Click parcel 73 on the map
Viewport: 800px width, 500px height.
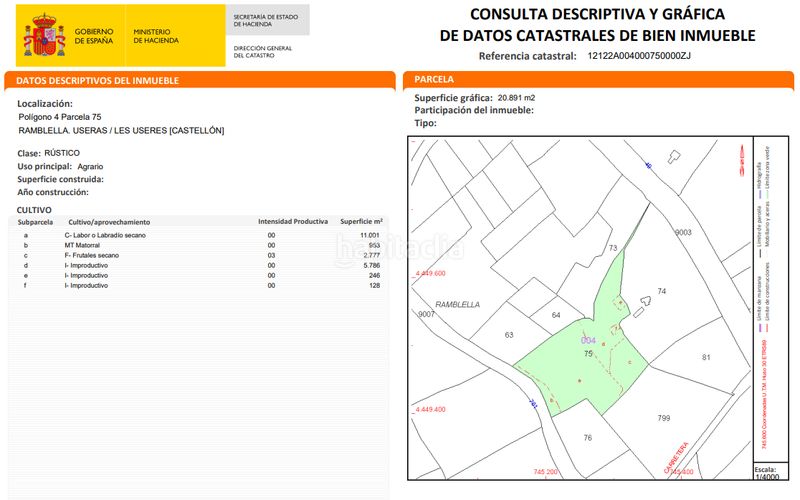pos(613,248)
